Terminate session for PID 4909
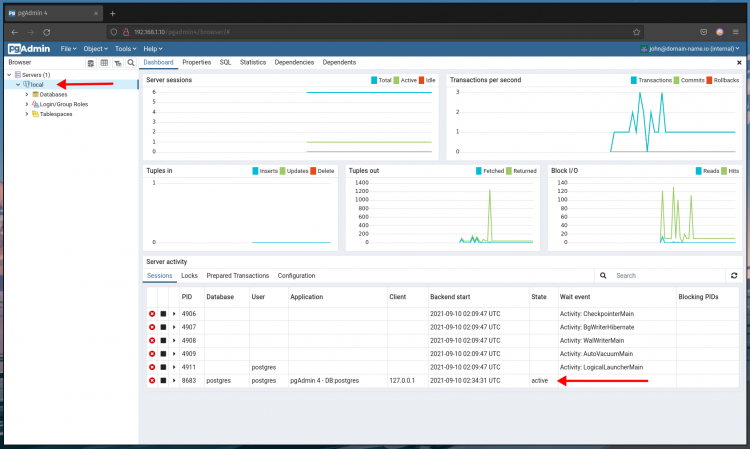Screen dimensions: 750x449 [152, 354]
